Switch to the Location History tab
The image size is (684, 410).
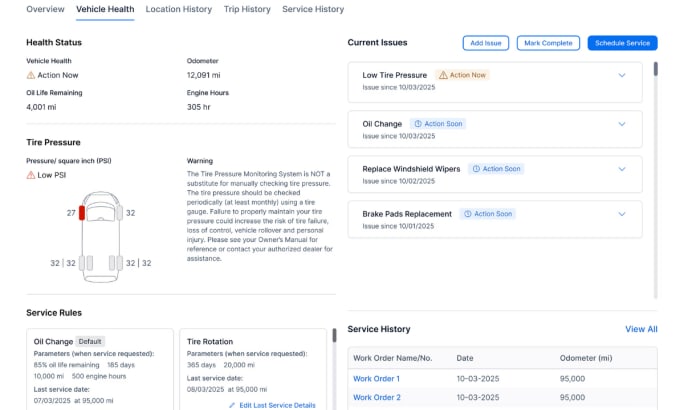178,9
